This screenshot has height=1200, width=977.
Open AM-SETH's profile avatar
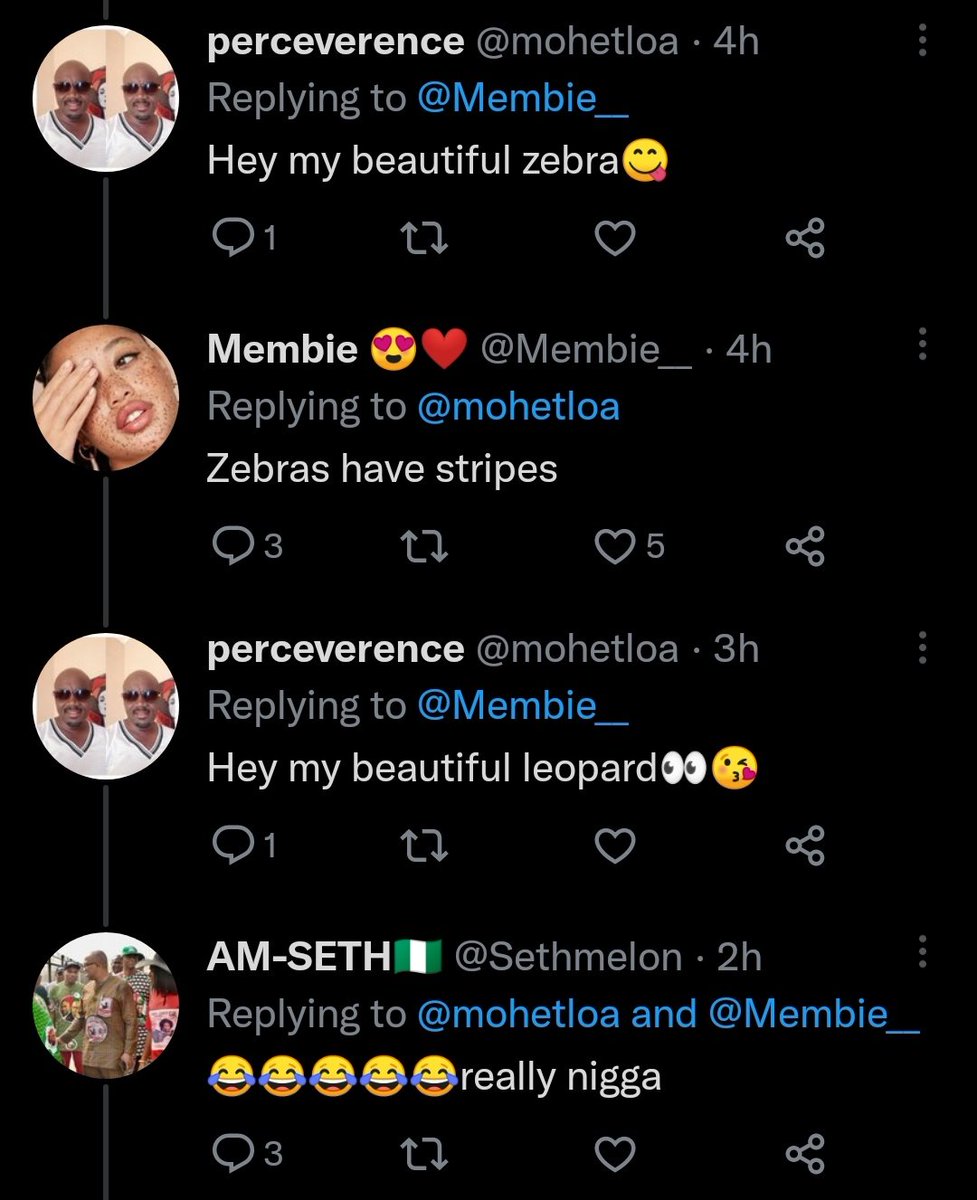pyautogui.click(x=106, y=1005)
